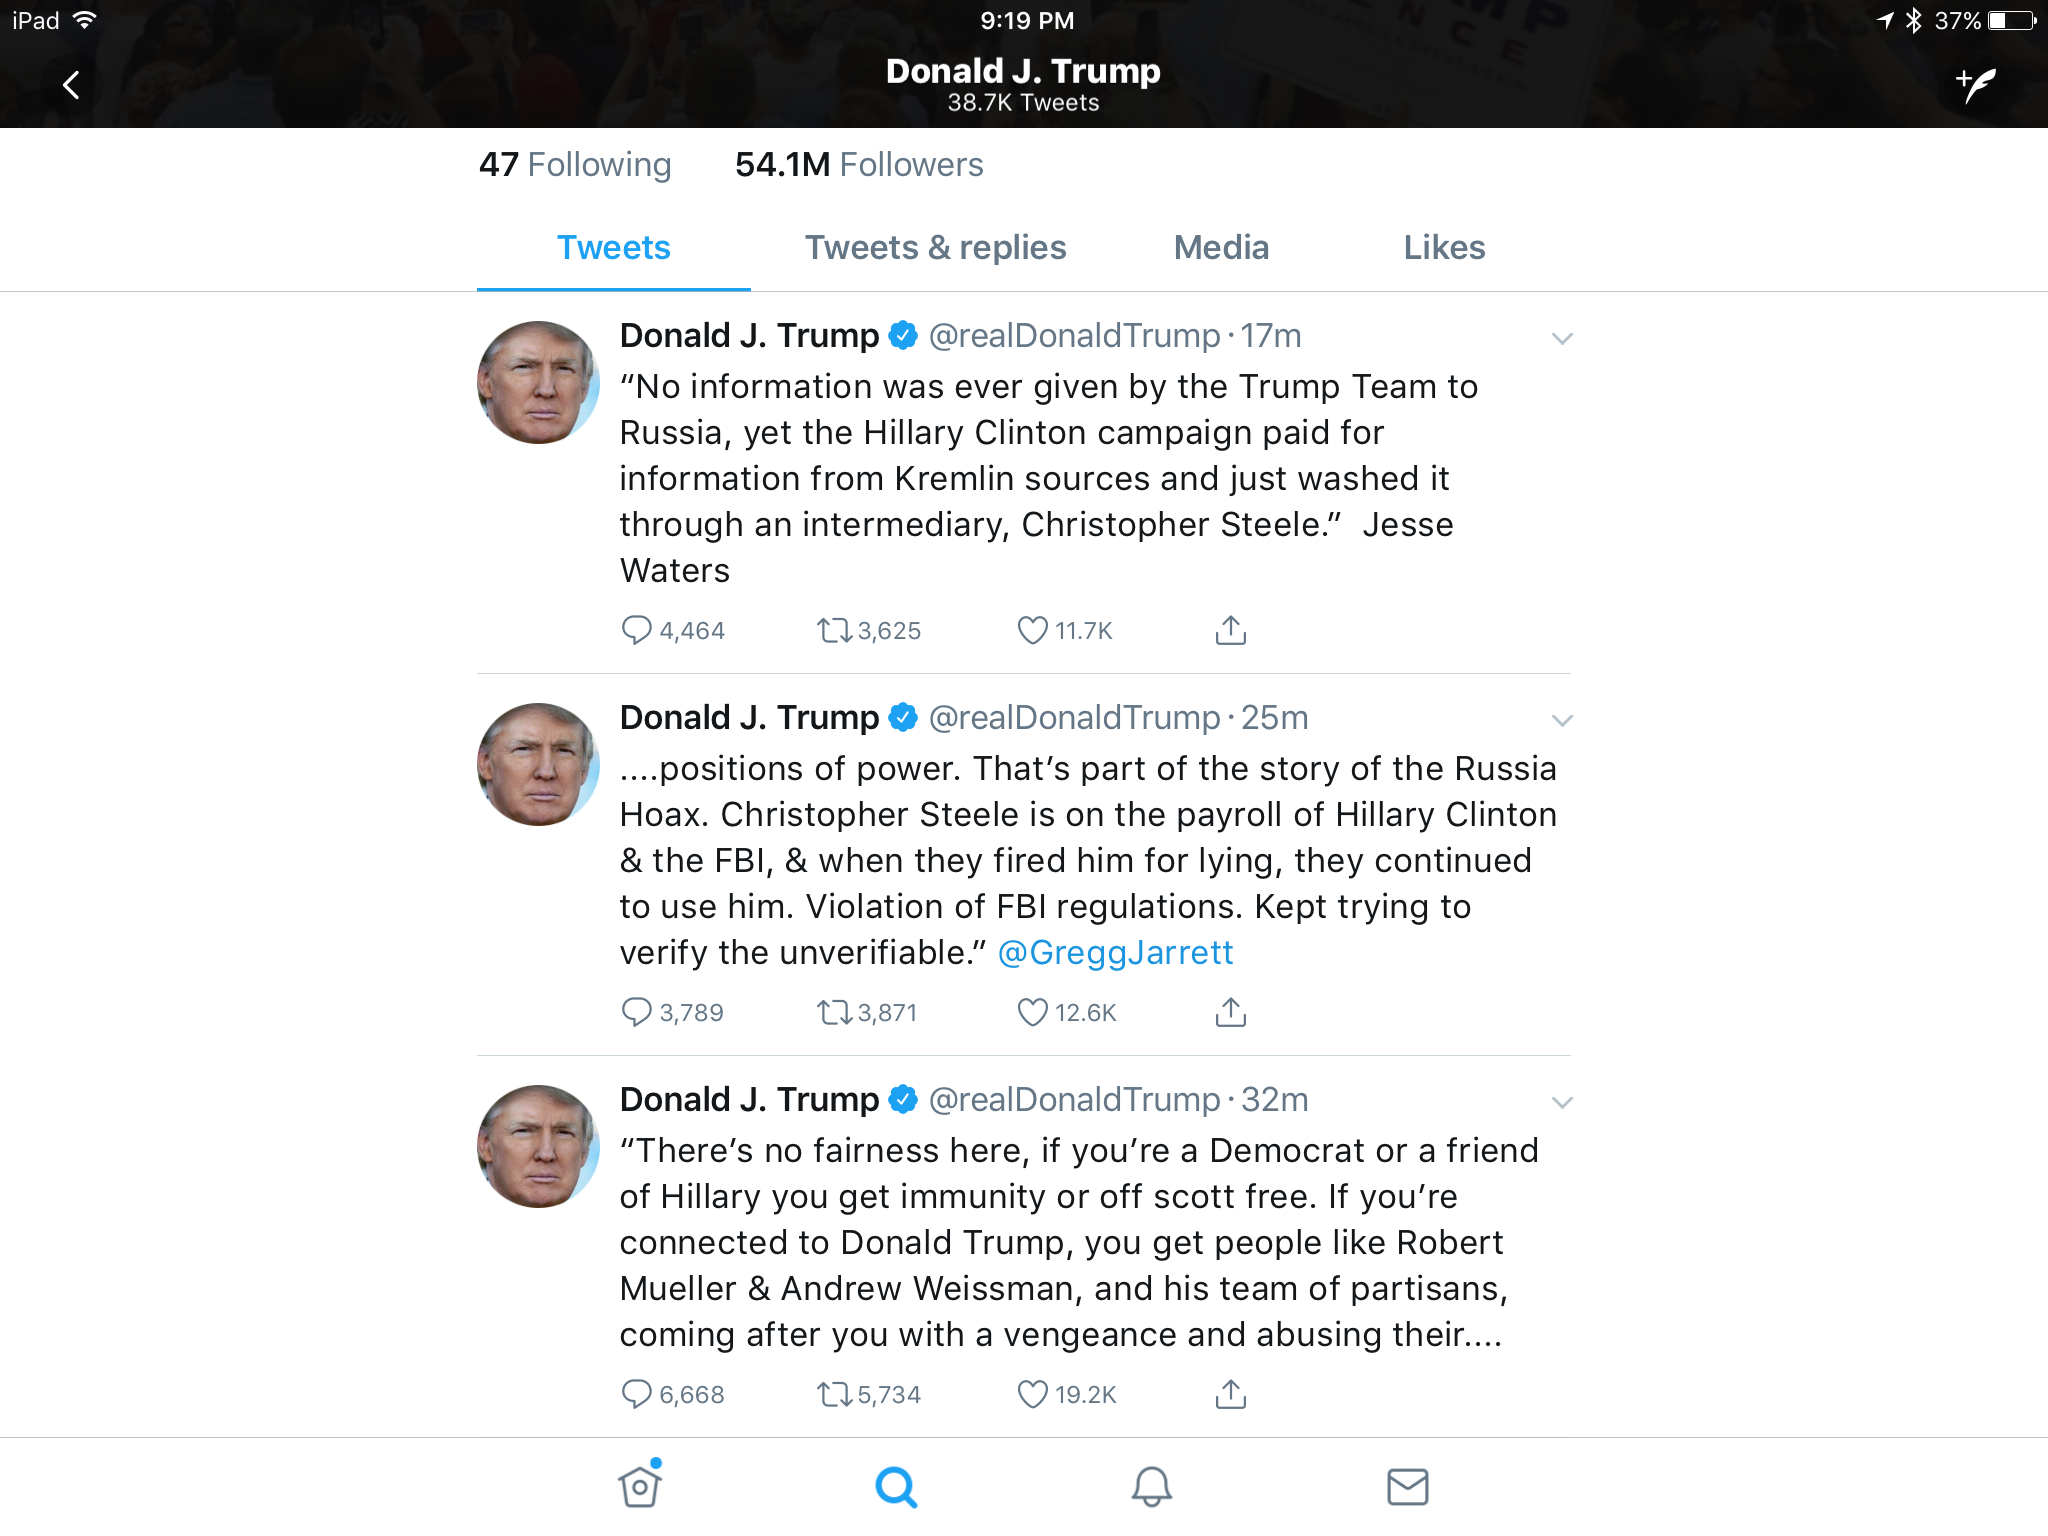This screenshot has height=1536, width=2048.
Task: Open Notifications bell in bottom bar
Action: 1151,1487
